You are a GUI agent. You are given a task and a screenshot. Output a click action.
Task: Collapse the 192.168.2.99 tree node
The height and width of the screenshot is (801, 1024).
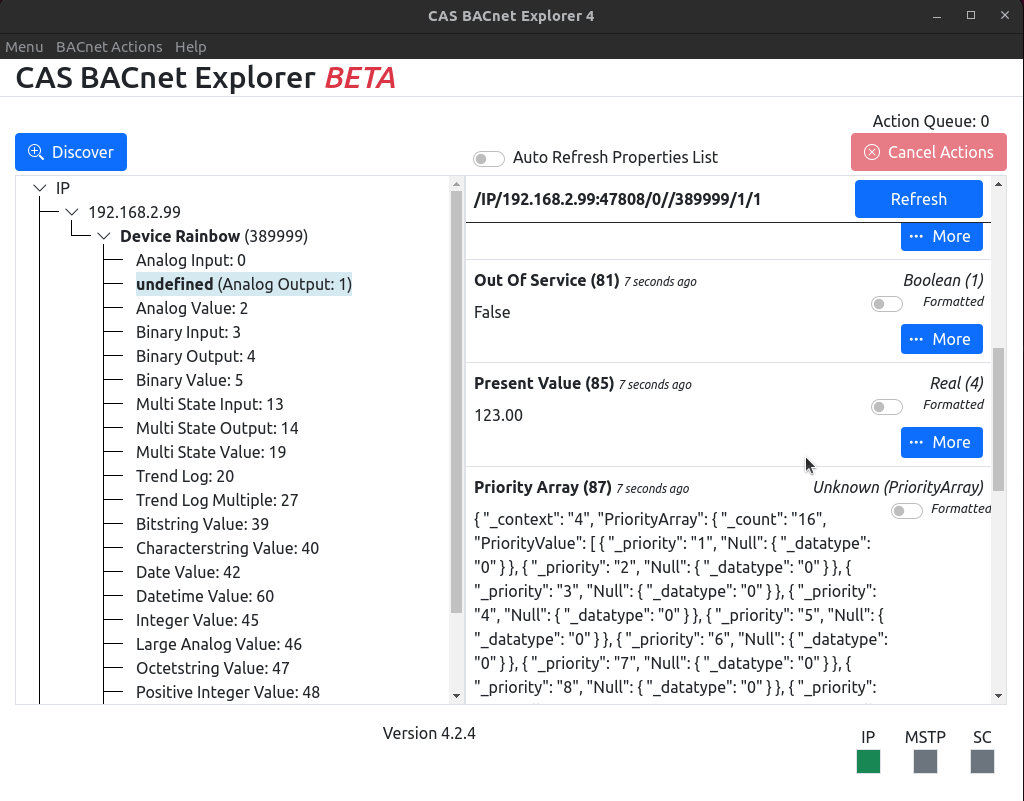[72, 212]
